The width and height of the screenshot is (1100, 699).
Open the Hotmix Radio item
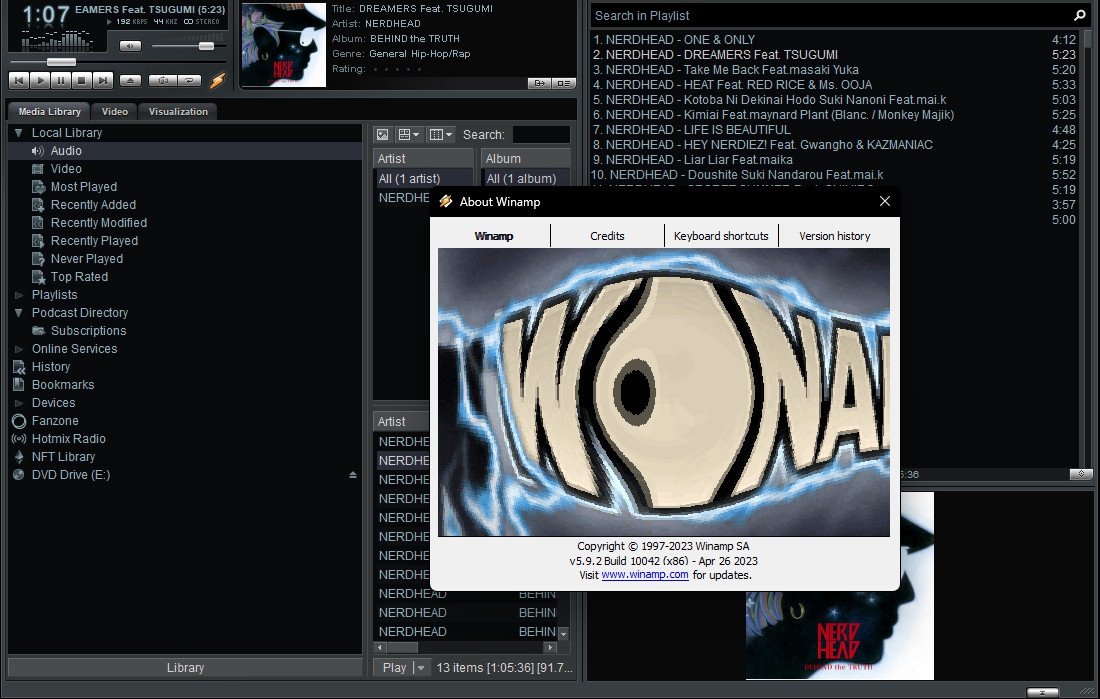click(x=68, y=439)
